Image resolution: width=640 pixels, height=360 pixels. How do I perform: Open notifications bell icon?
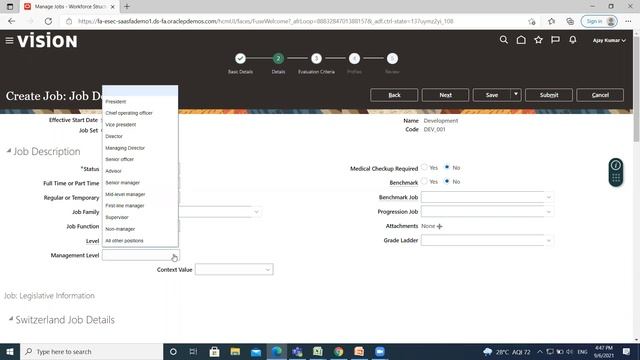coord(573,40)
